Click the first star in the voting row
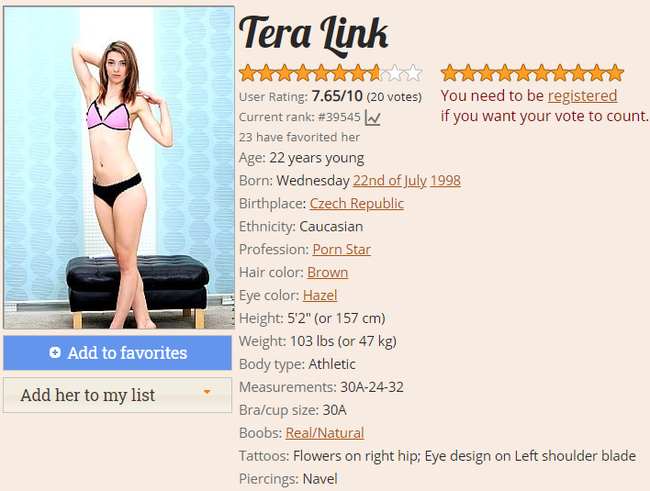 point(449,73)
